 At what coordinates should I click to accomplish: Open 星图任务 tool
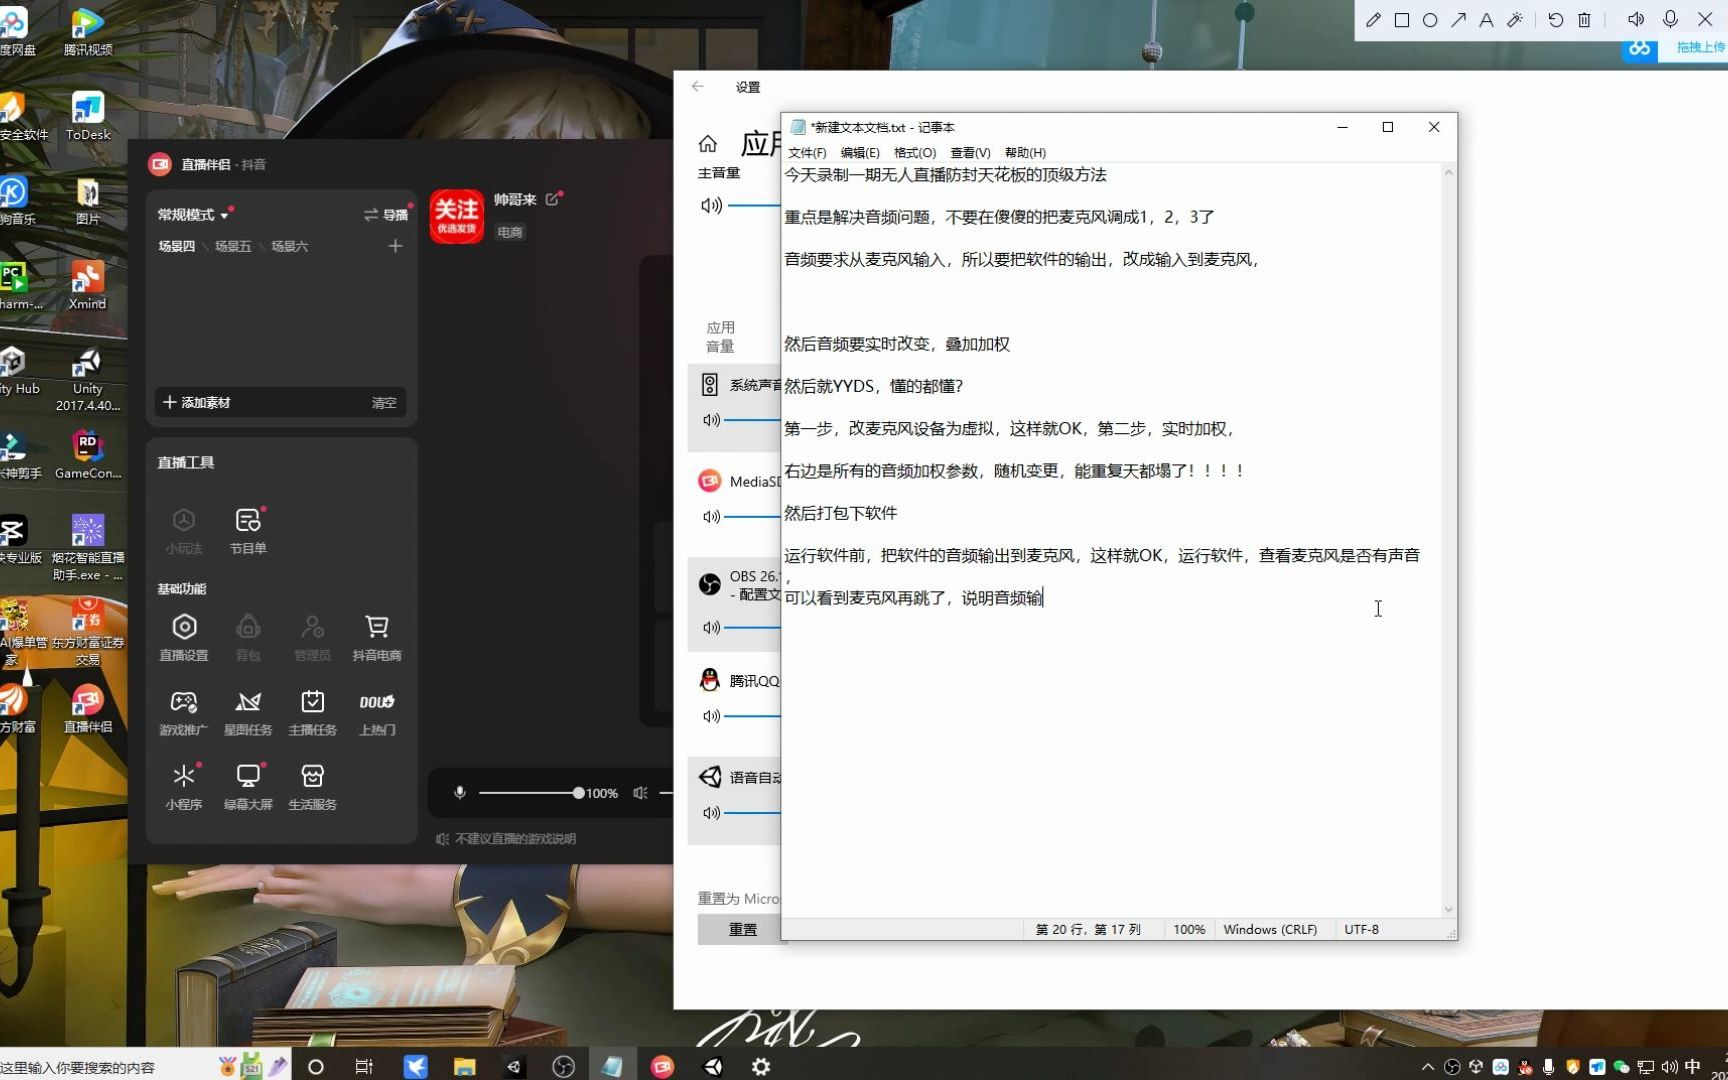(x=248, y=712)
